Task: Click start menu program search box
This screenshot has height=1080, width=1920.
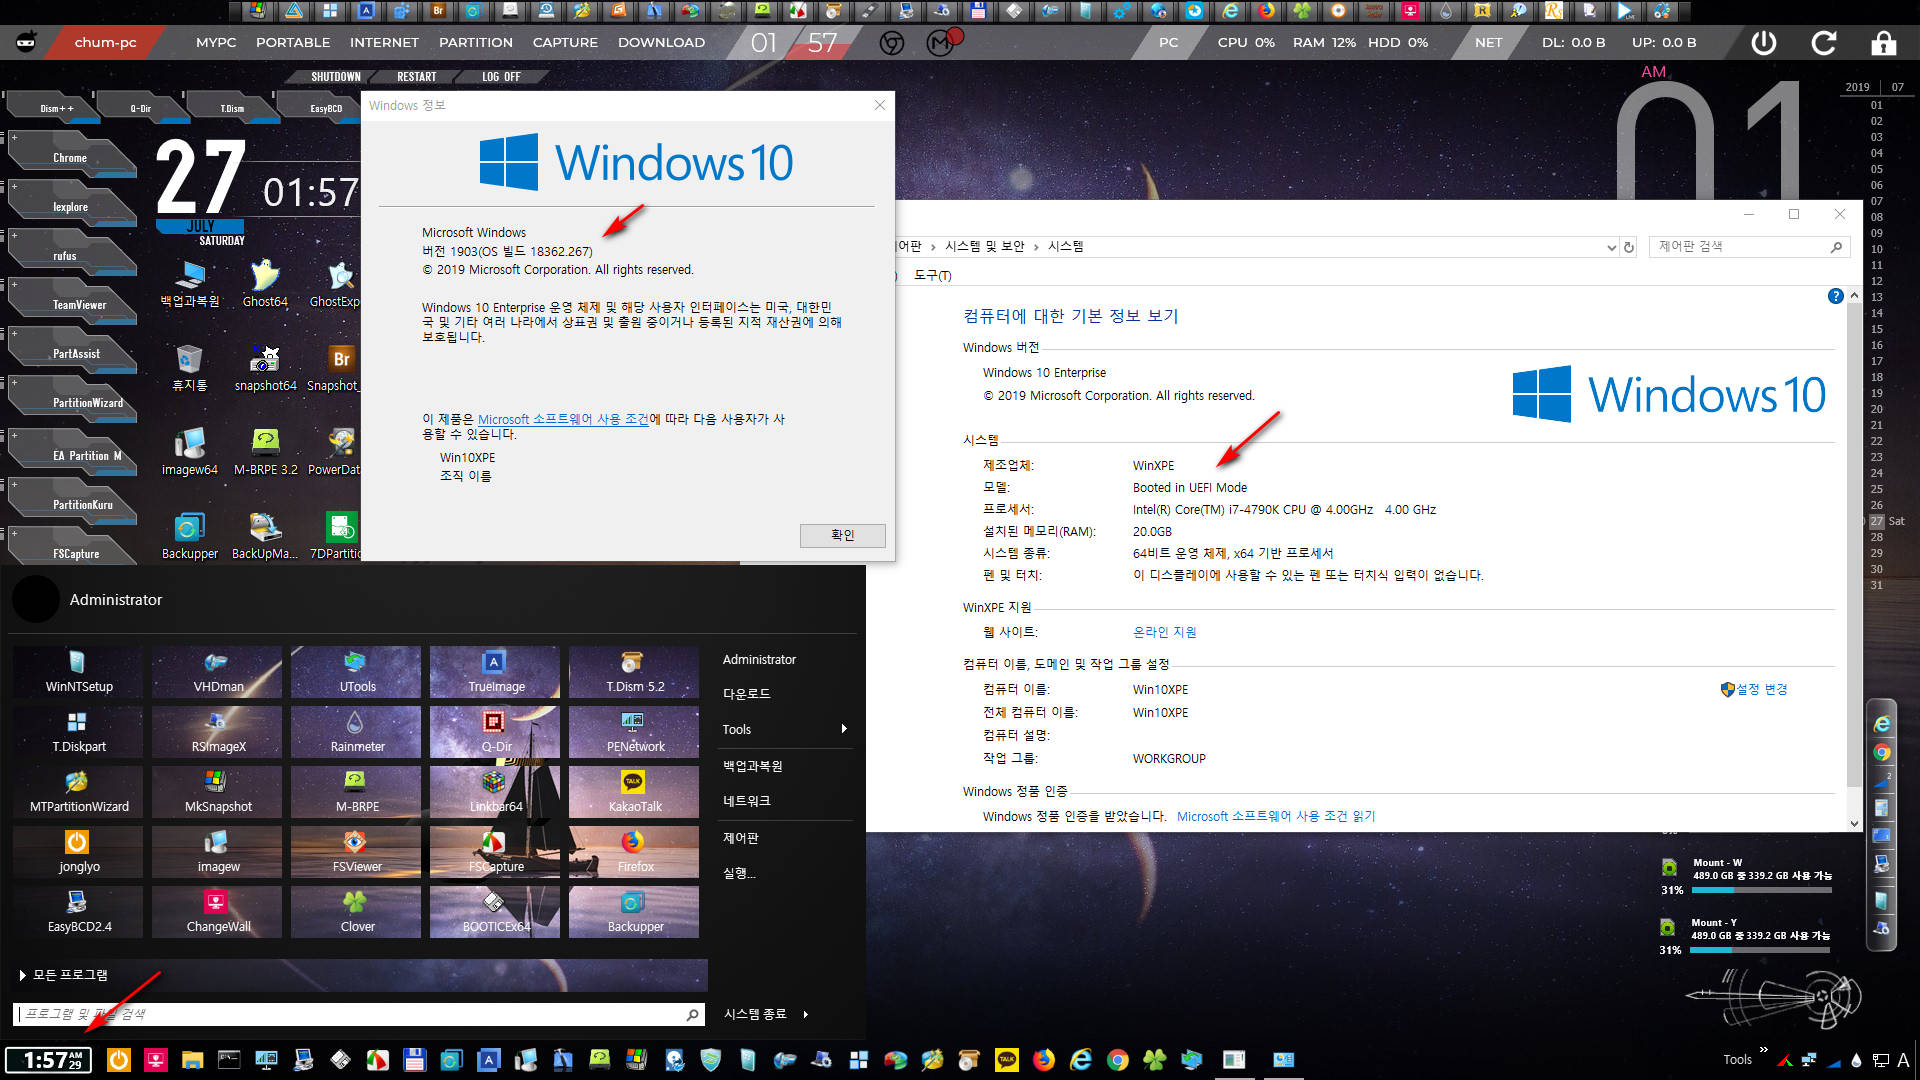Action: 358,1014
